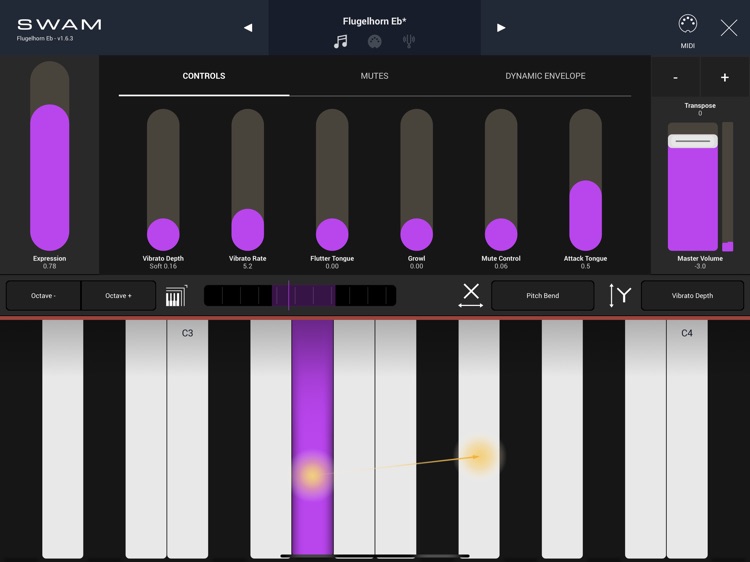
Task: Click the Expression value 0.78
Action: [x=50, y=266]
